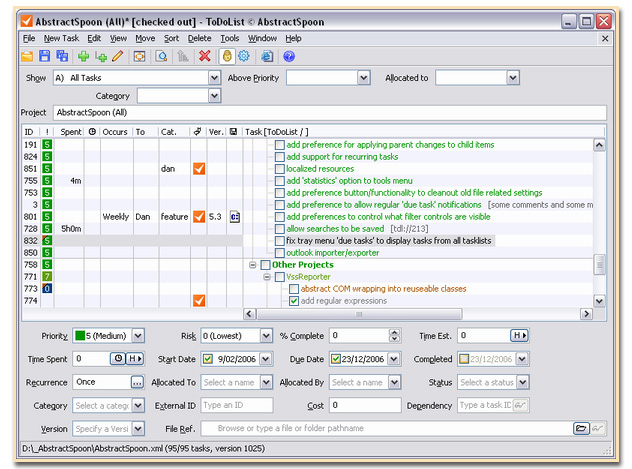Collapse the 'Other Projects' tree node
The height and width of the screenshot is (469, 632).
[252, 265]
